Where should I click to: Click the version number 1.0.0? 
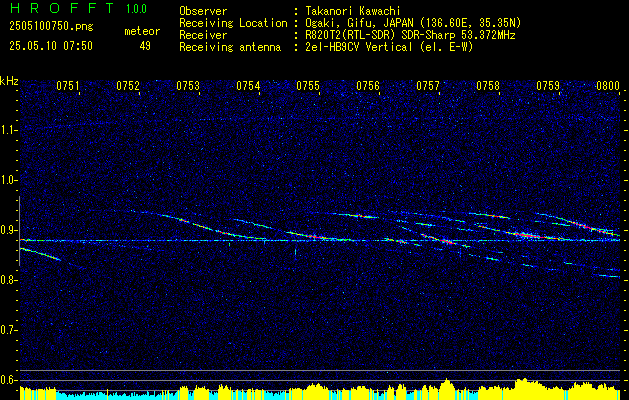(x=136, y=9)
